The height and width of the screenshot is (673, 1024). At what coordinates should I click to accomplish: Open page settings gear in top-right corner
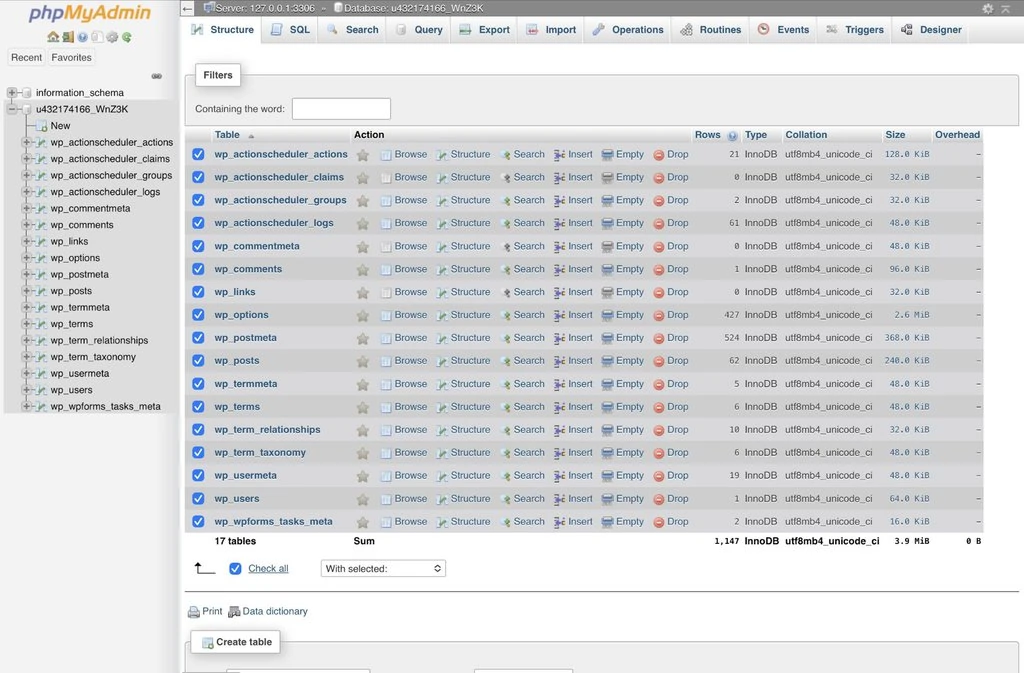click(x=988, y=8)
